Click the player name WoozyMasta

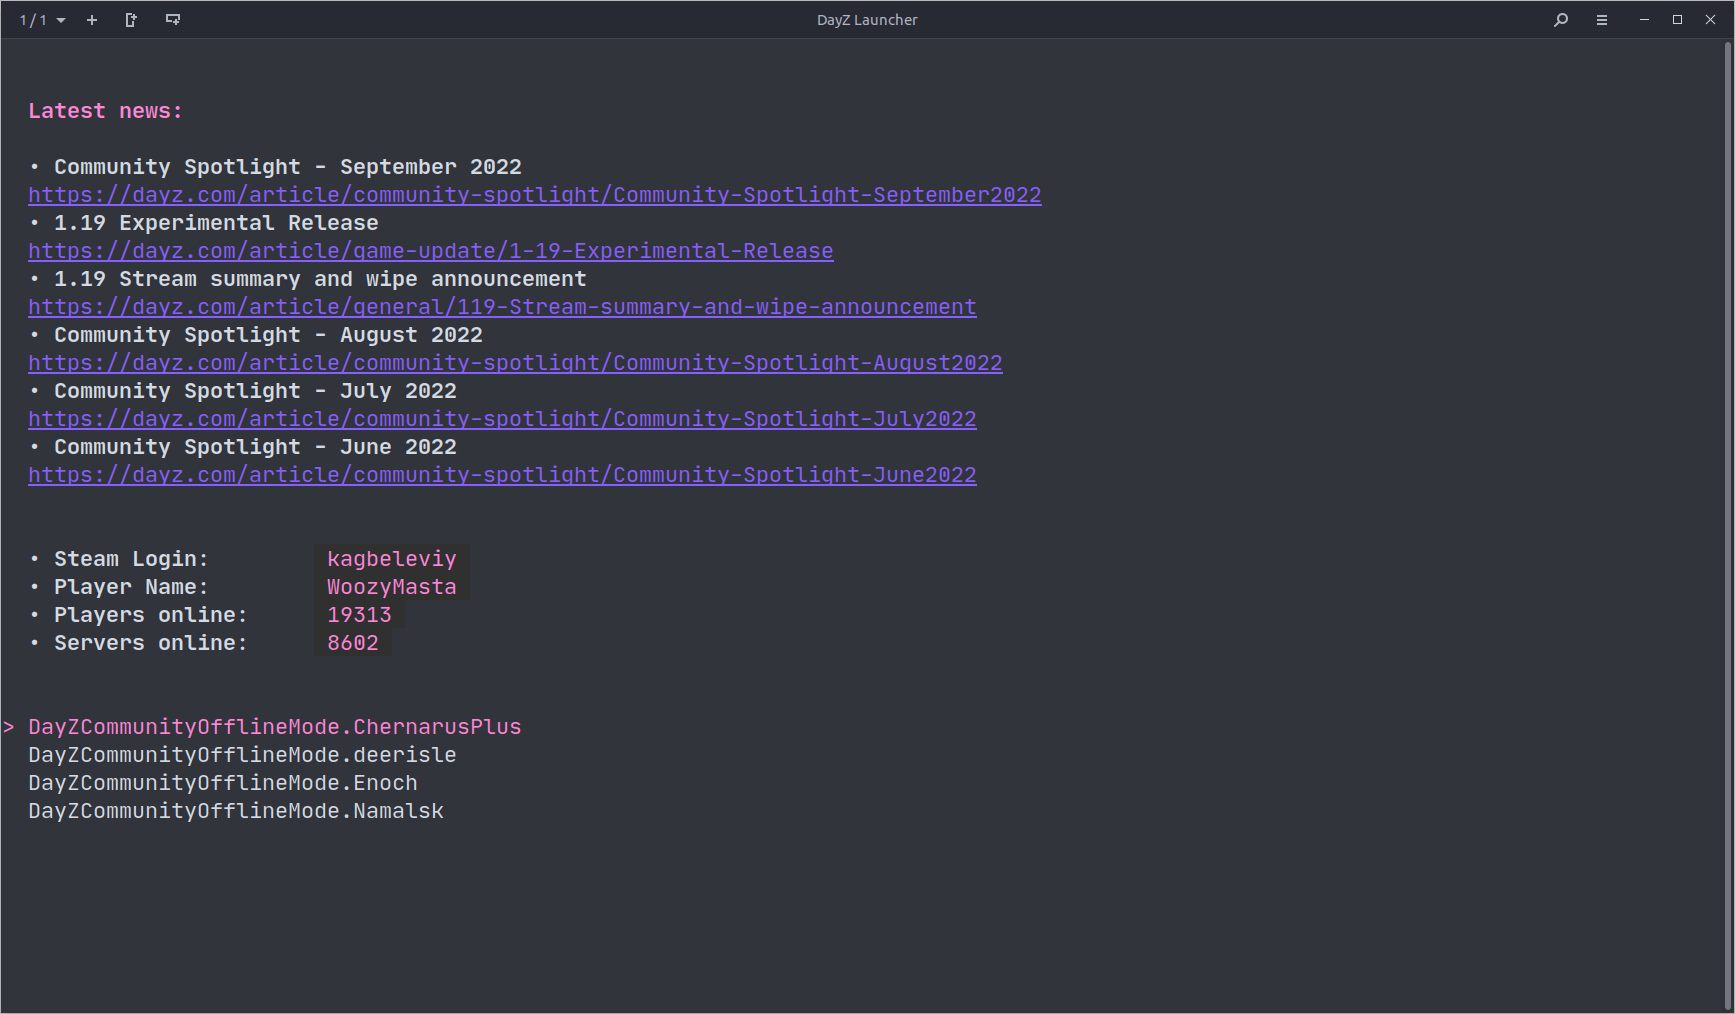pos(392,587)
